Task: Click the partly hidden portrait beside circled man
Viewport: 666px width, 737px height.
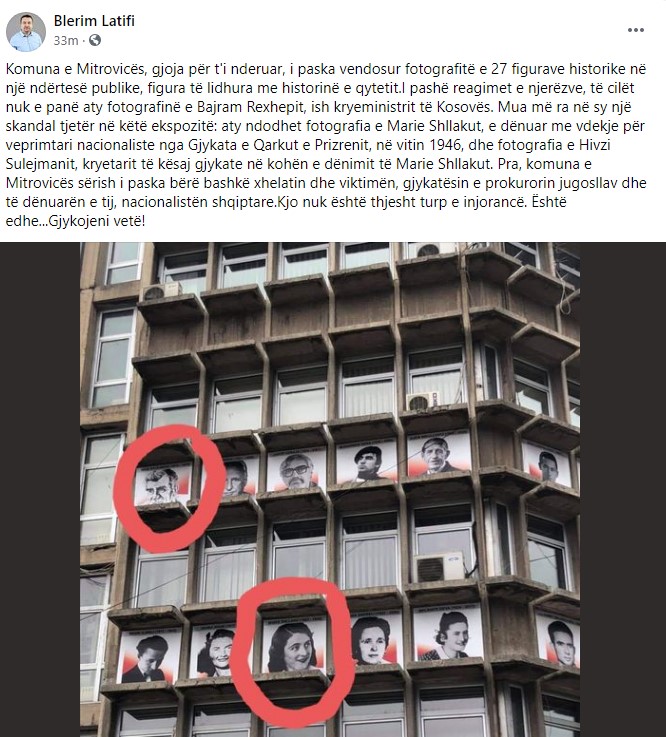Action: pyautogui.click(x=238, y=476)
